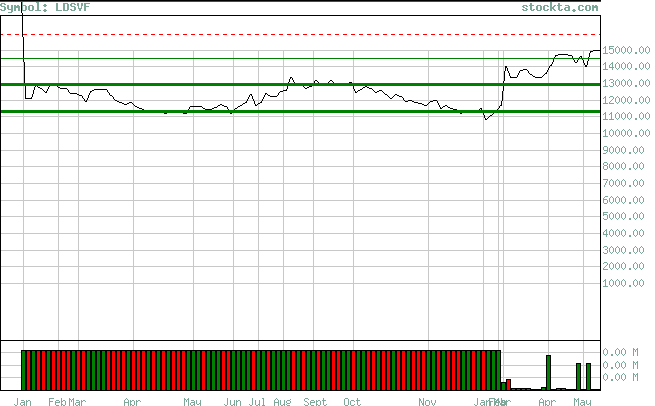Click the Aug month label on time axis
This screenshot has height=406, width=655.
pos(282,401)
